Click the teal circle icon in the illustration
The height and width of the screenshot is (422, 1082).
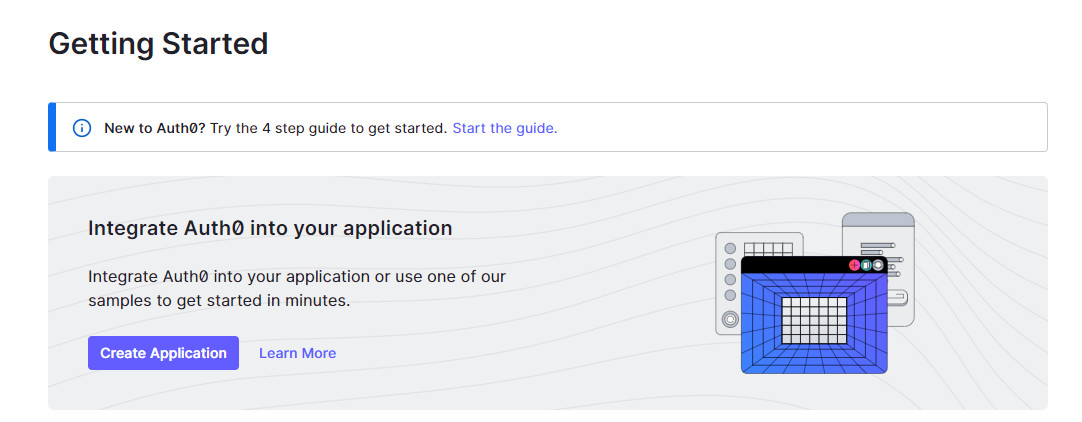[x=866, y=265]
